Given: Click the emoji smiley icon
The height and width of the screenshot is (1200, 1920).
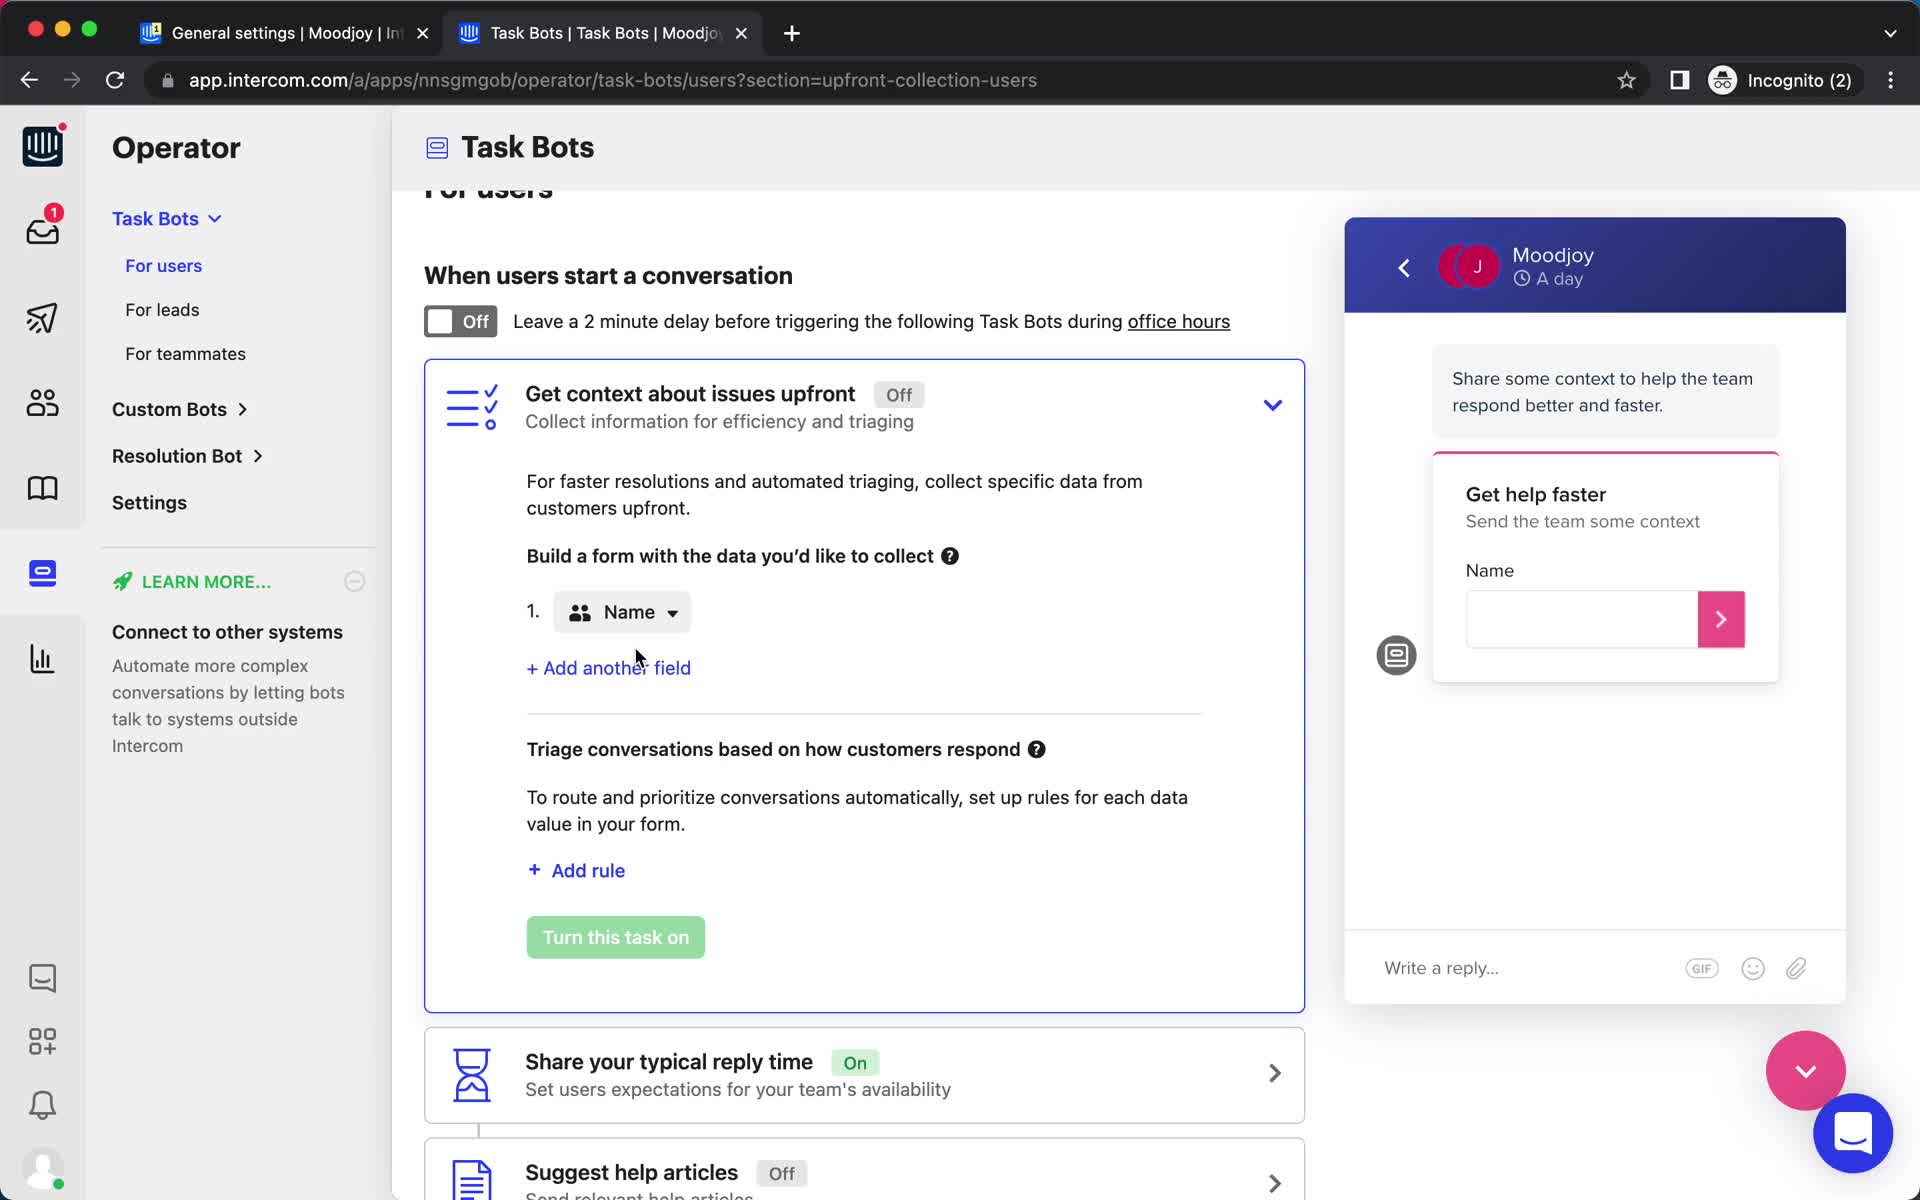Looking at the screenshot, I should click(x=1753, y=968).
